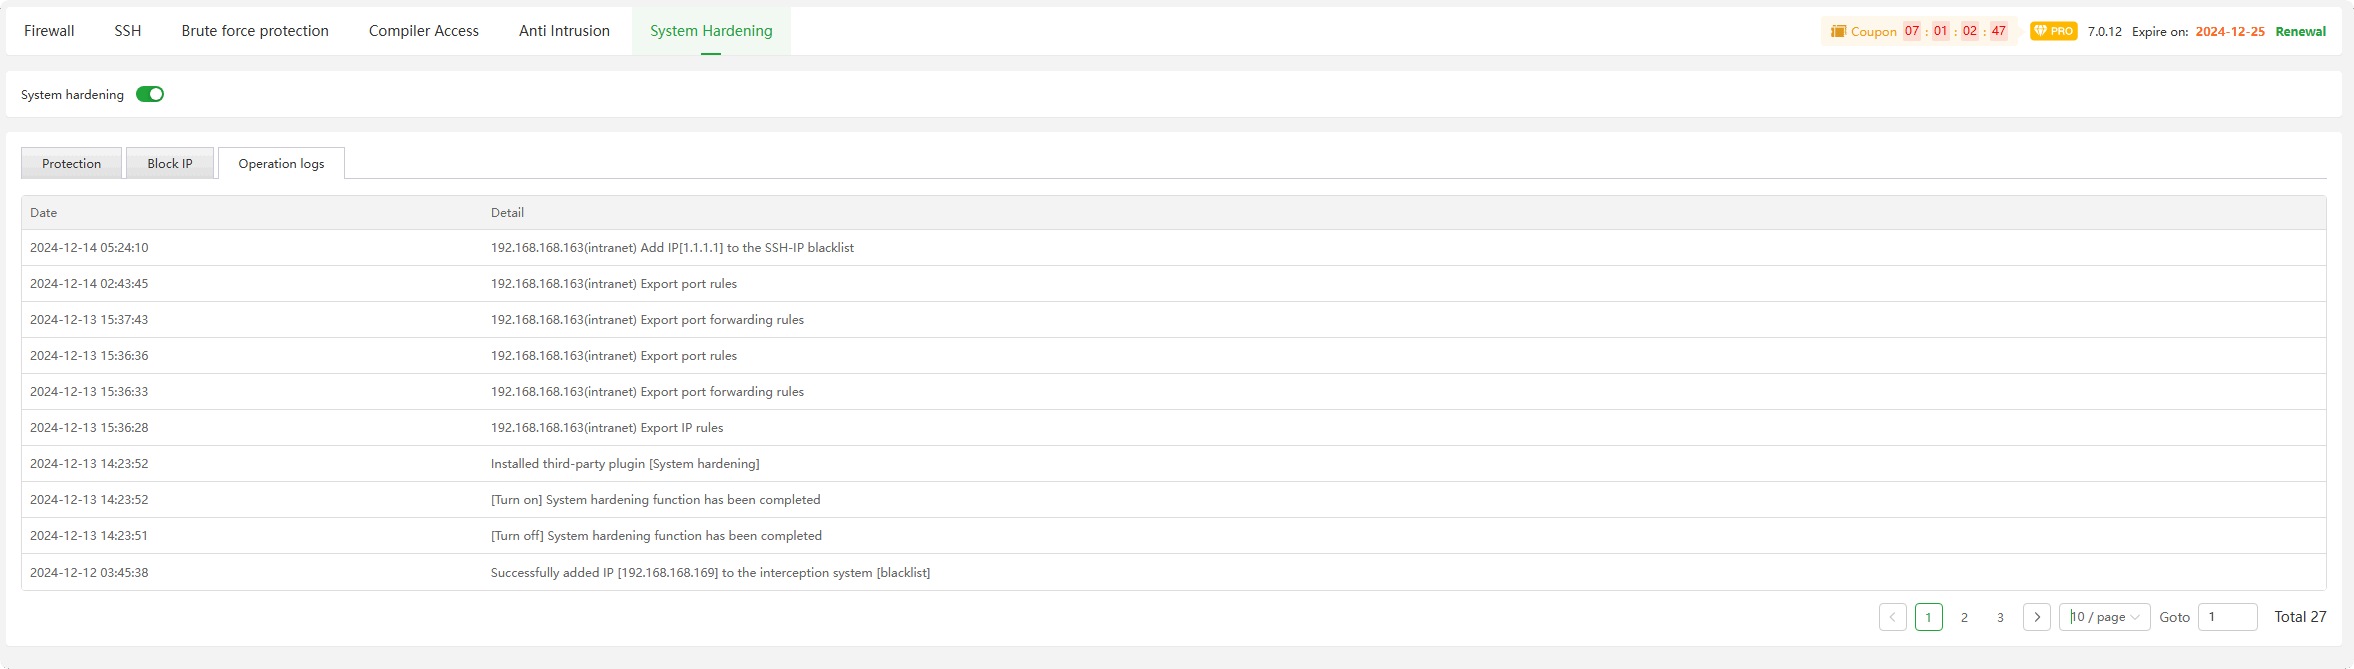The width and height of the screenshot is (2354, 669).
Task: Go to the next logs page arrow
Action: pos(2036,617)
